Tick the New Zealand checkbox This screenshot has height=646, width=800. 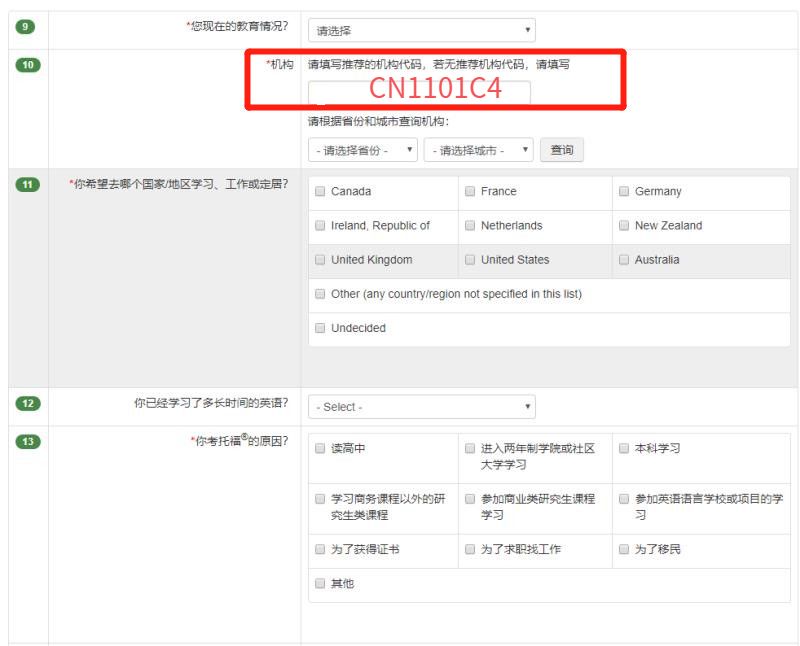(x=624, y=226)
